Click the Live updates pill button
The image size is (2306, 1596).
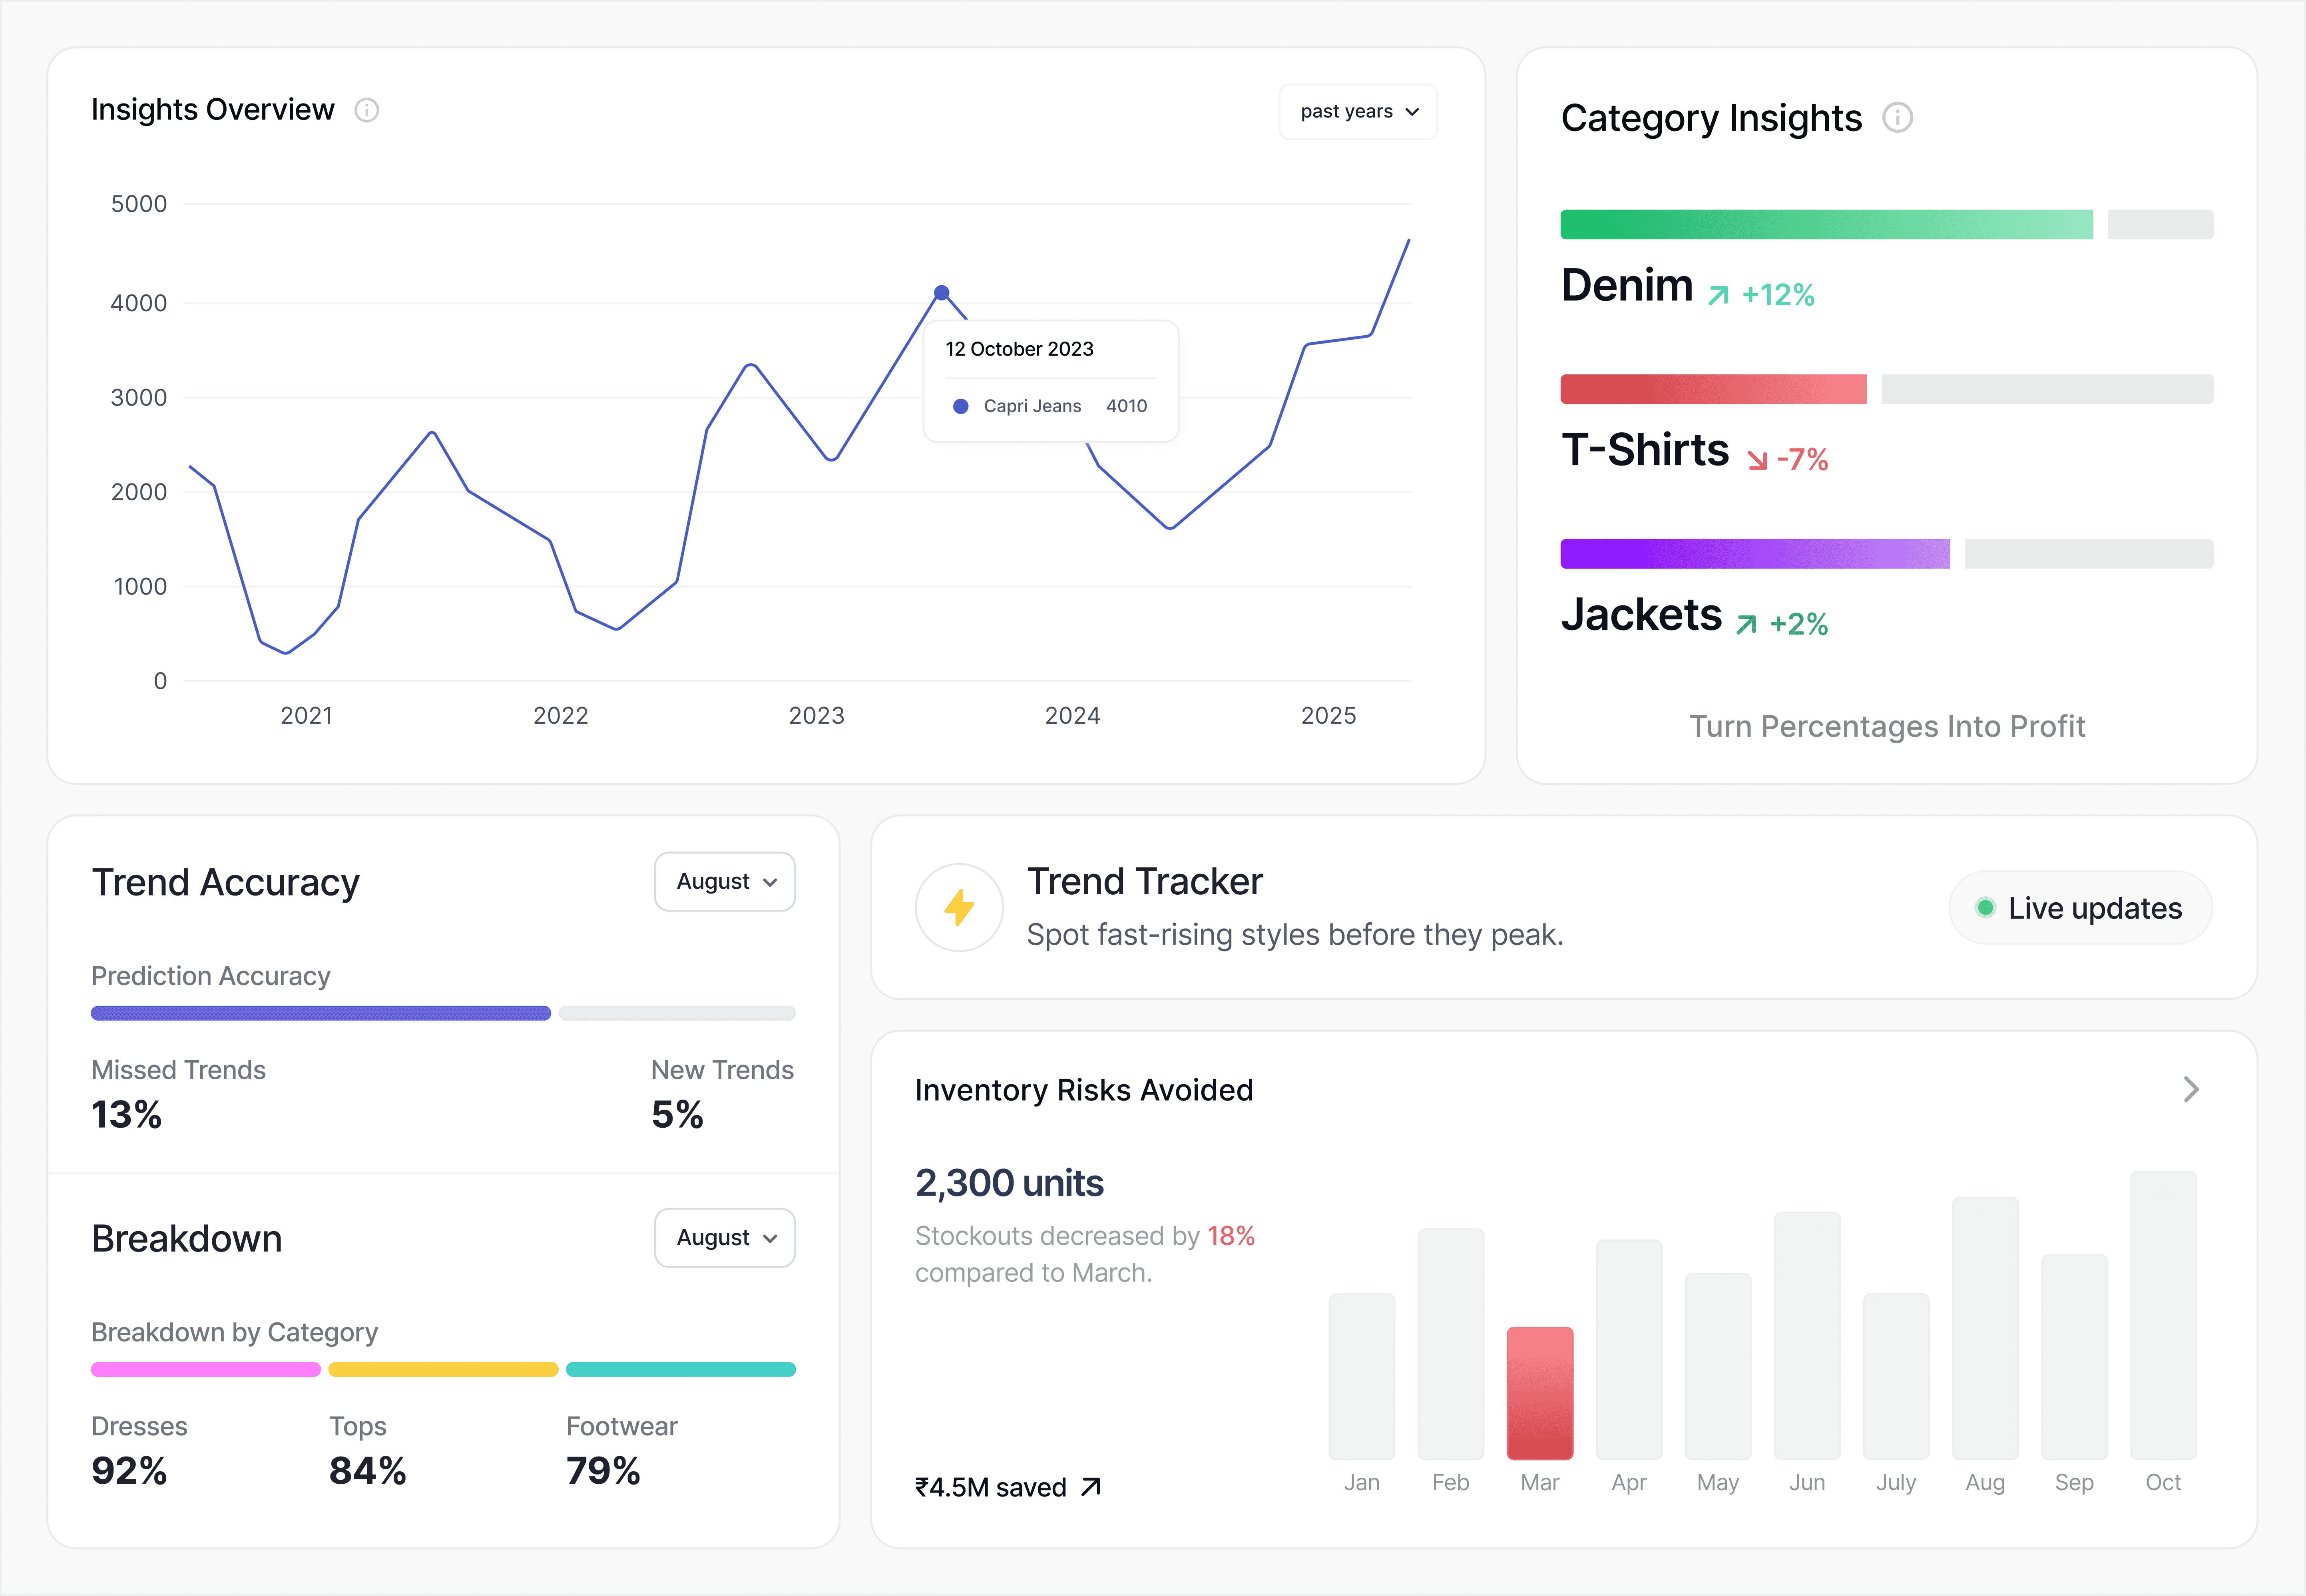click(x=2080, y=908)
